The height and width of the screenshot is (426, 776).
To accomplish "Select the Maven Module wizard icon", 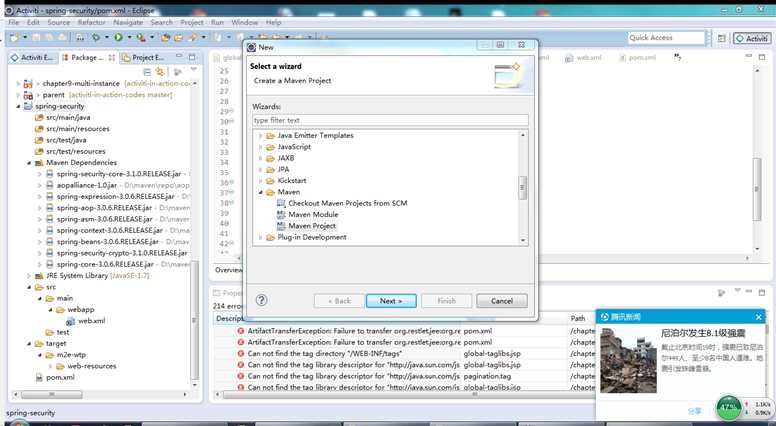I will click(281, 215).
